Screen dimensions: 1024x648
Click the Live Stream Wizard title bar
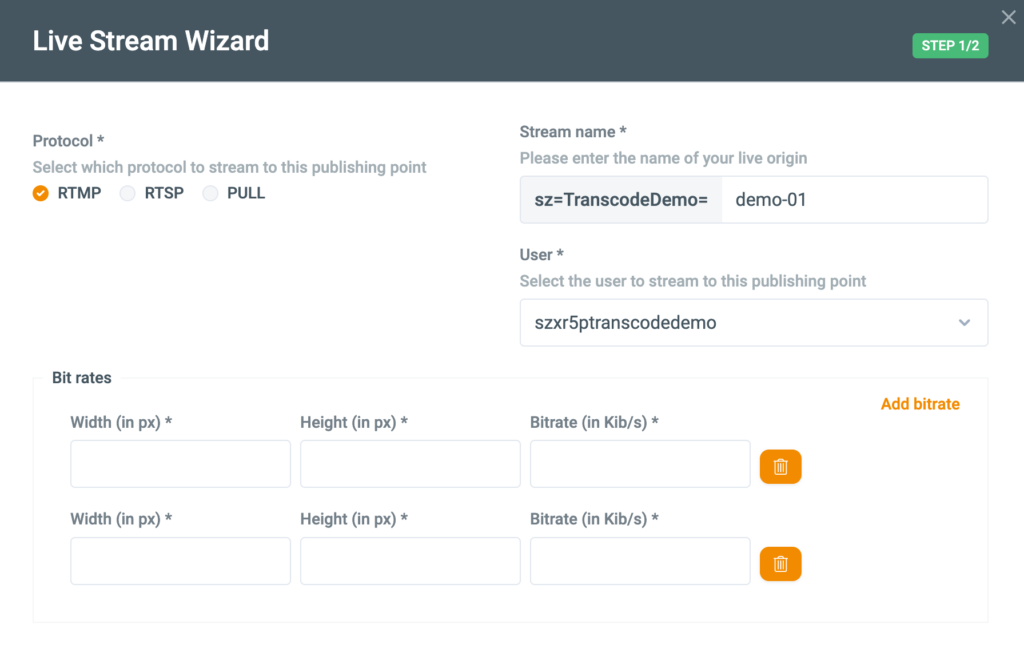[x=150, y=41]
